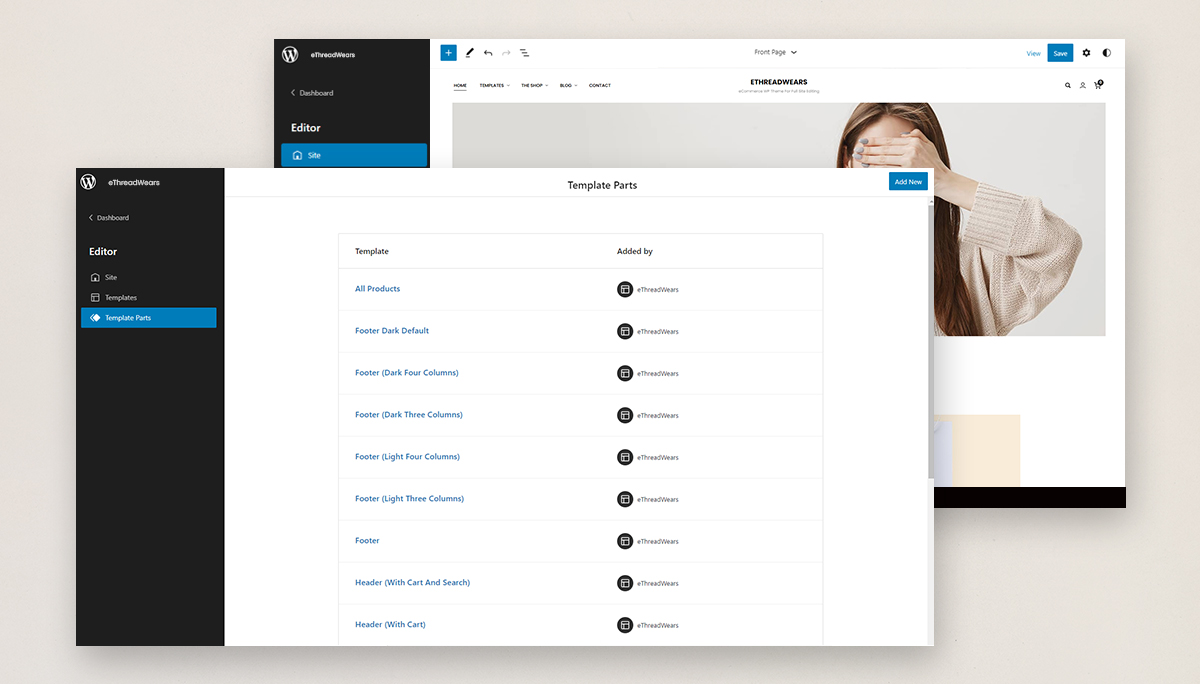Expand THE SHOP menu in the site navigation
Viewport: 1200px width, 684px height.
[535, 86]
